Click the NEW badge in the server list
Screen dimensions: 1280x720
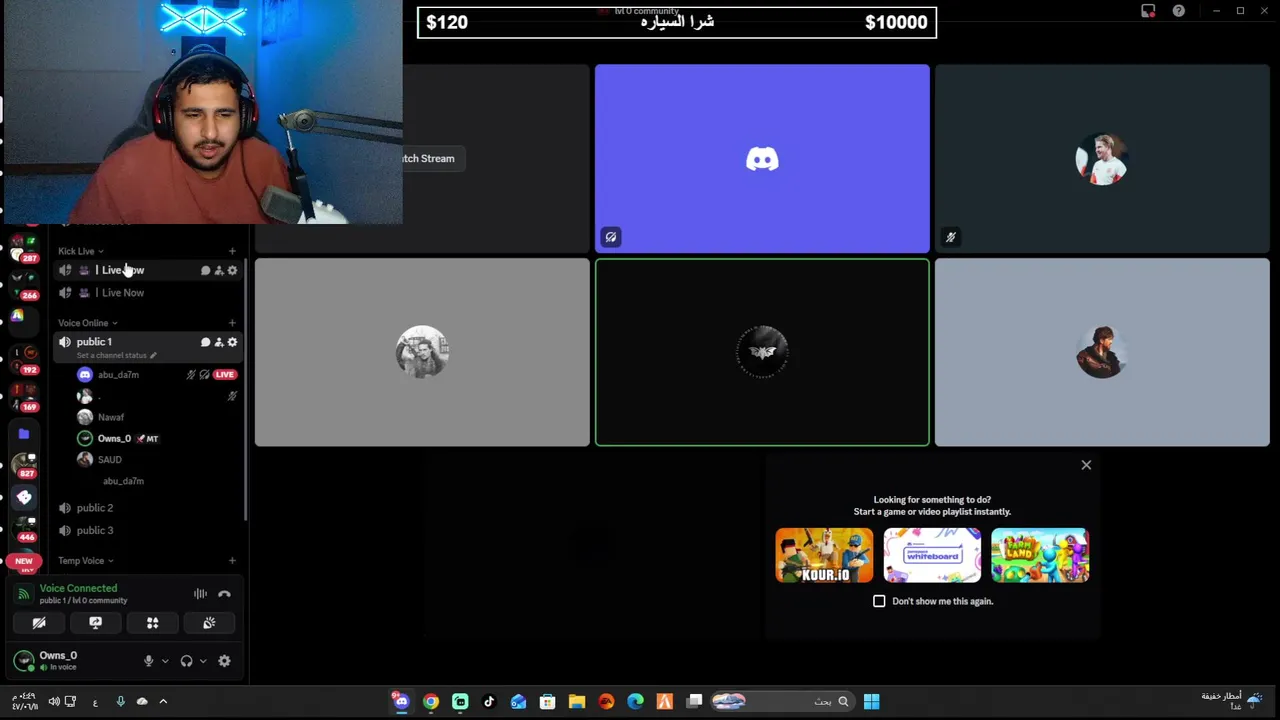[x=23, y=561]
